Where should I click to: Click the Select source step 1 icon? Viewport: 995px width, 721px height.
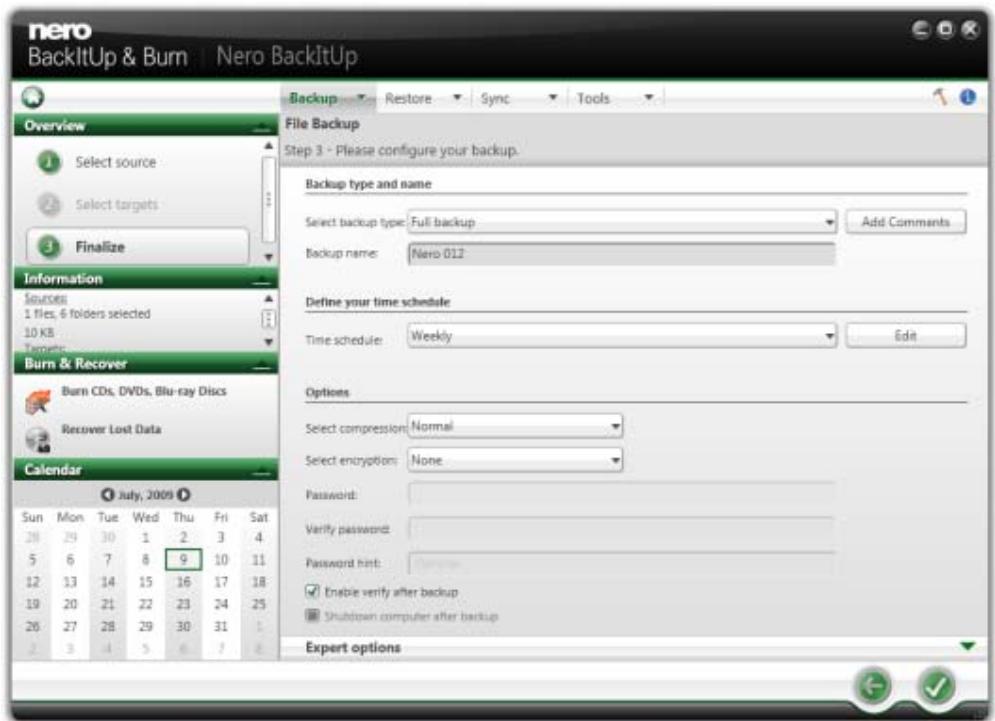tap(49, 162)
